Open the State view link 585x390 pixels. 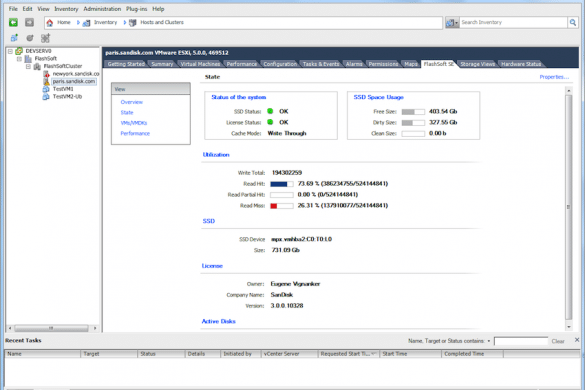[x=127, y=113]
